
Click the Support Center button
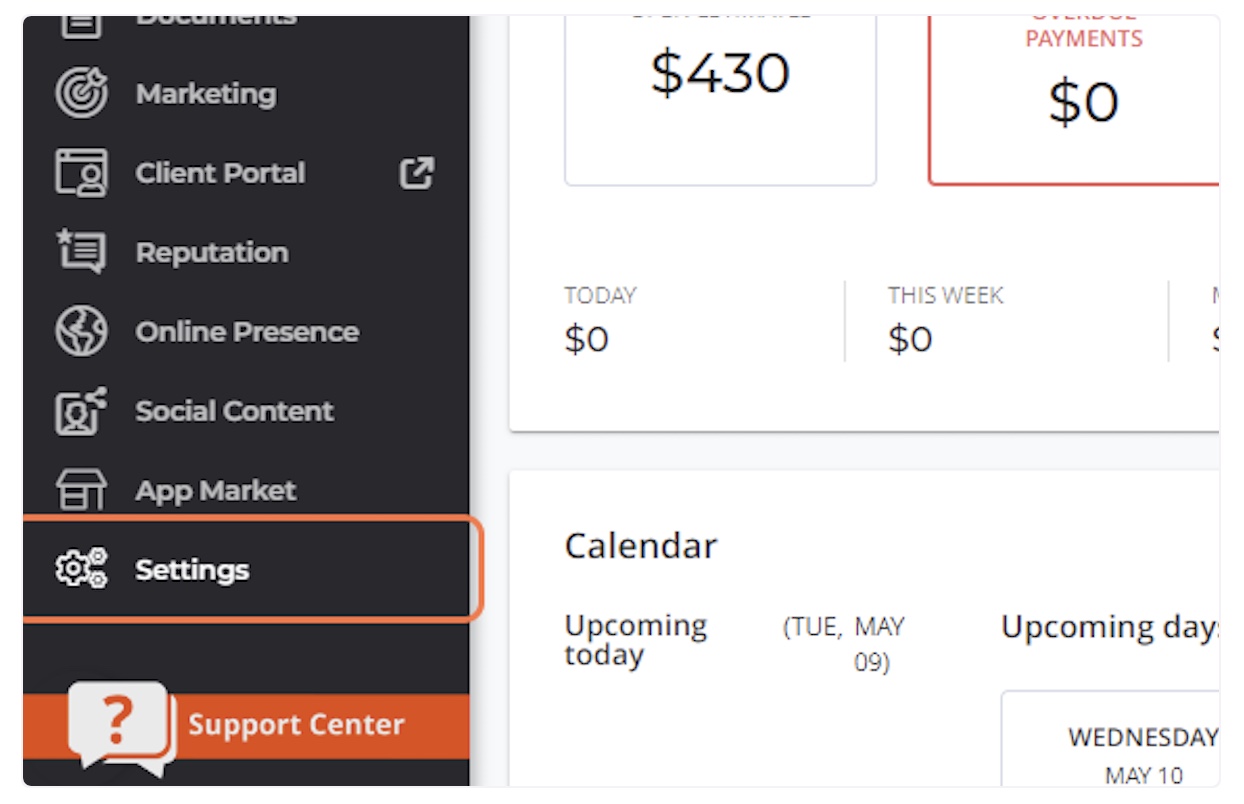pyautogui.click(x=246, y=726)
